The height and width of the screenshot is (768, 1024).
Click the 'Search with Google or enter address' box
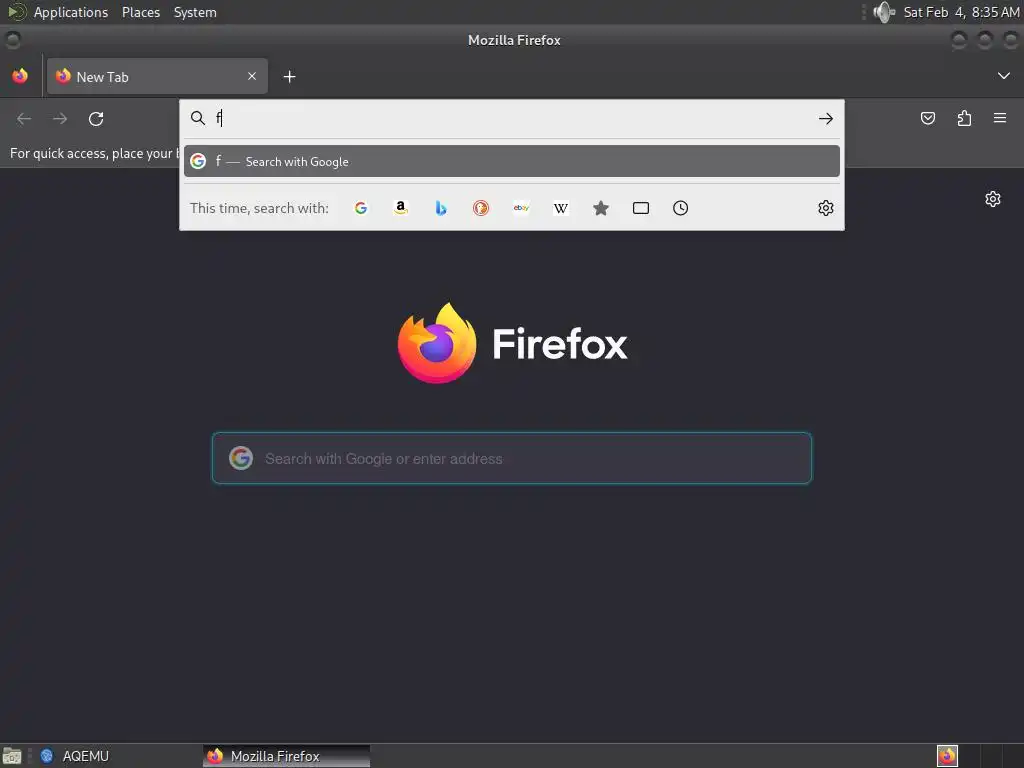coord(512,458)
